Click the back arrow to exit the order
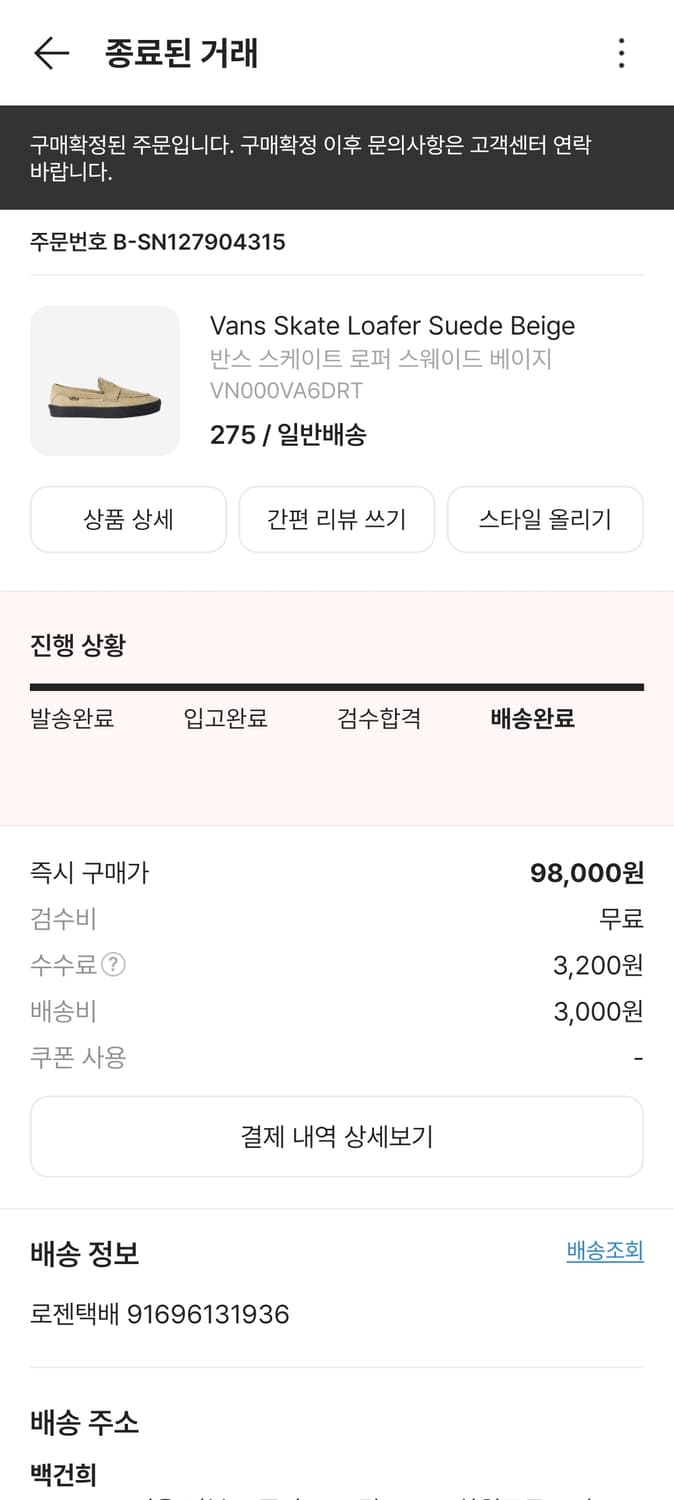 pos(49,55)
